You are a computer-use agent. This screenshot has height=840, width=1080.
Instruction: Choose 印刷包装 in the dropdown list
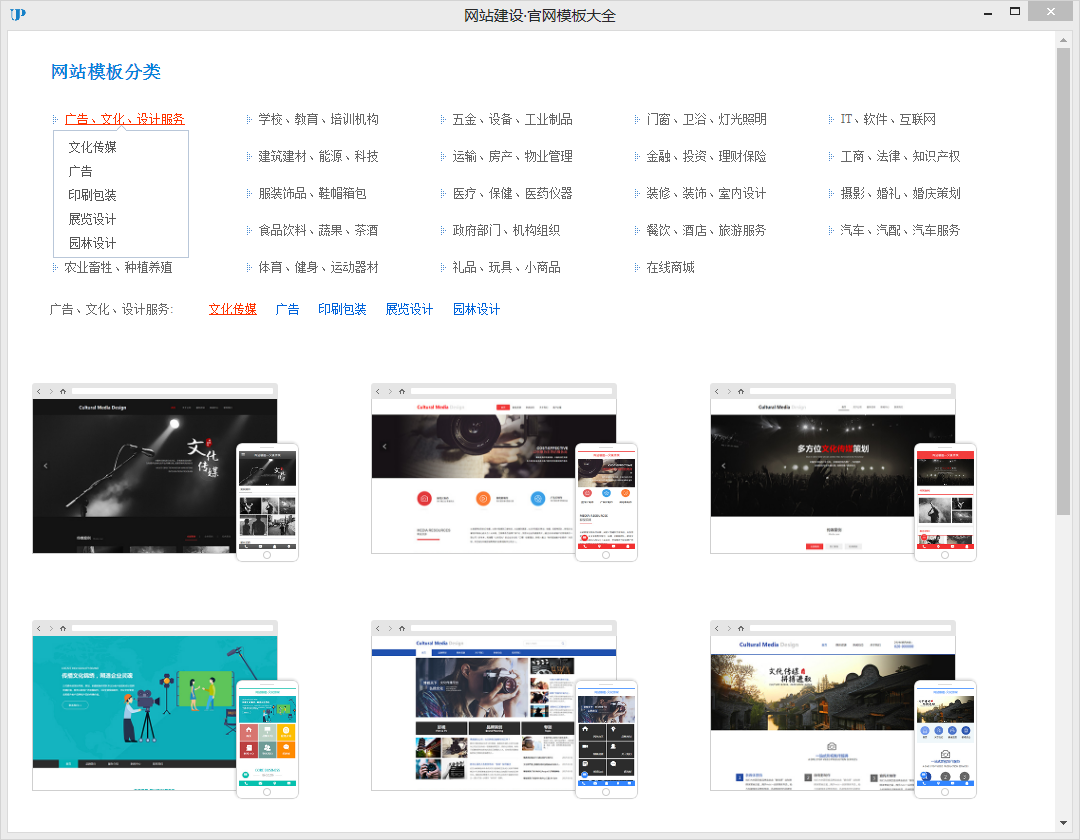click(x=92, y=195)
